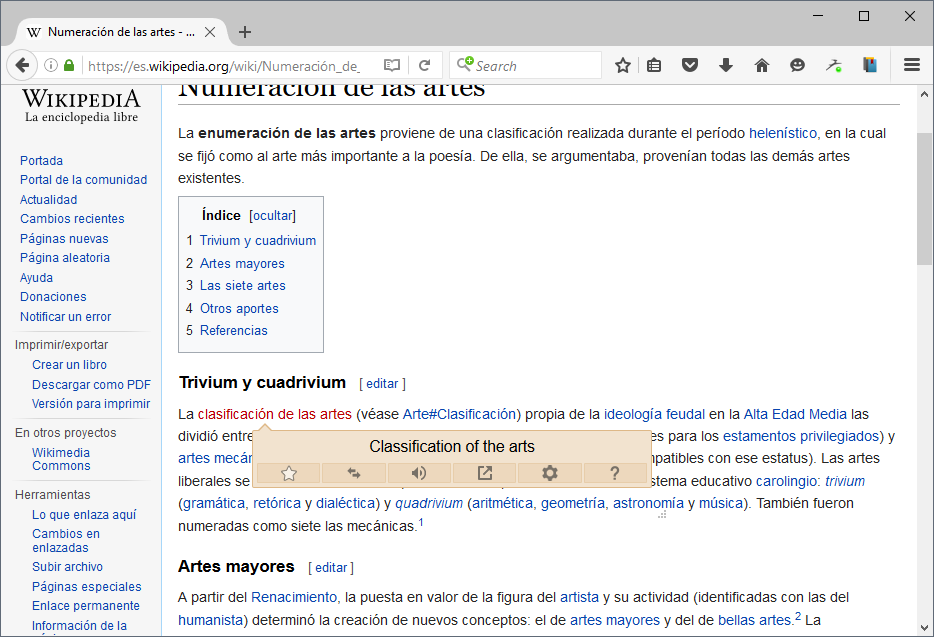
Task: Show bookmarks list from the toolbar
Action: coord(654,65)
